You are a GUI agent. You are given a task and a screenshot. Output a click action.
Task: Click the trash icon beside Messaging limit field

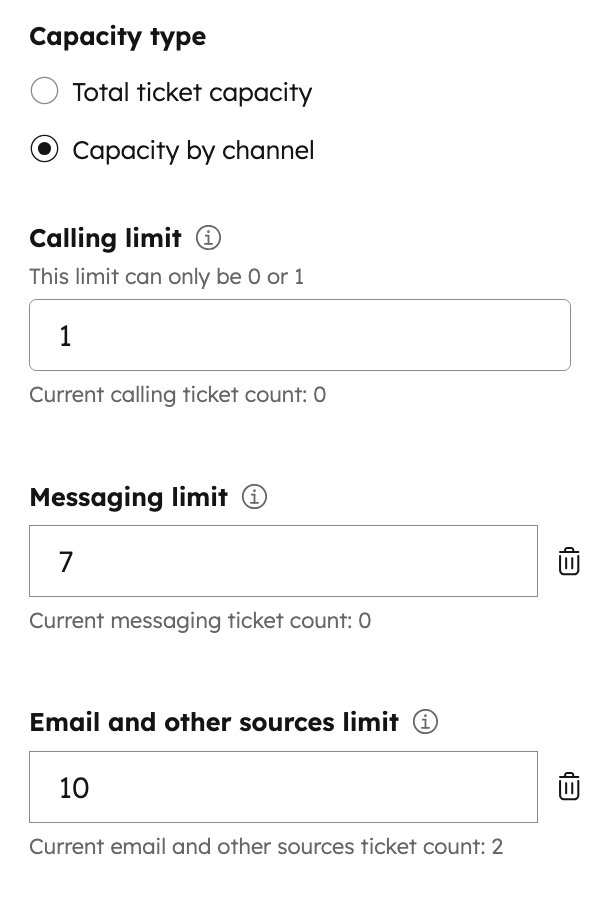(x=568, y=561)
